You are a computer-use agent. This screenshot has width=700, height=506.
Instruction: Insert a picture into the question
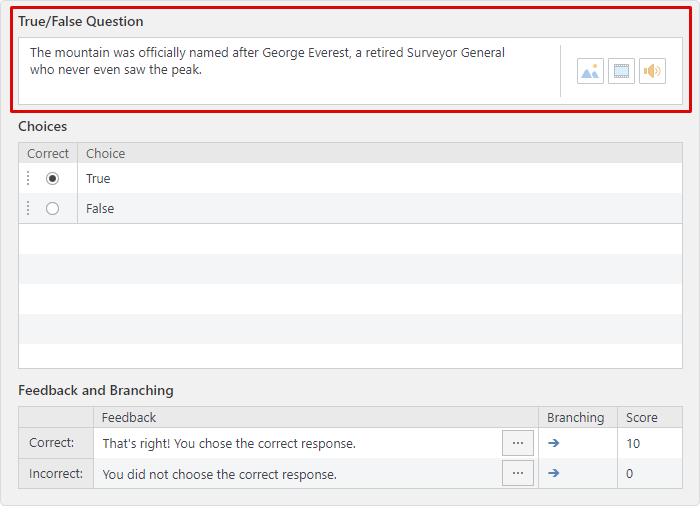590,71
